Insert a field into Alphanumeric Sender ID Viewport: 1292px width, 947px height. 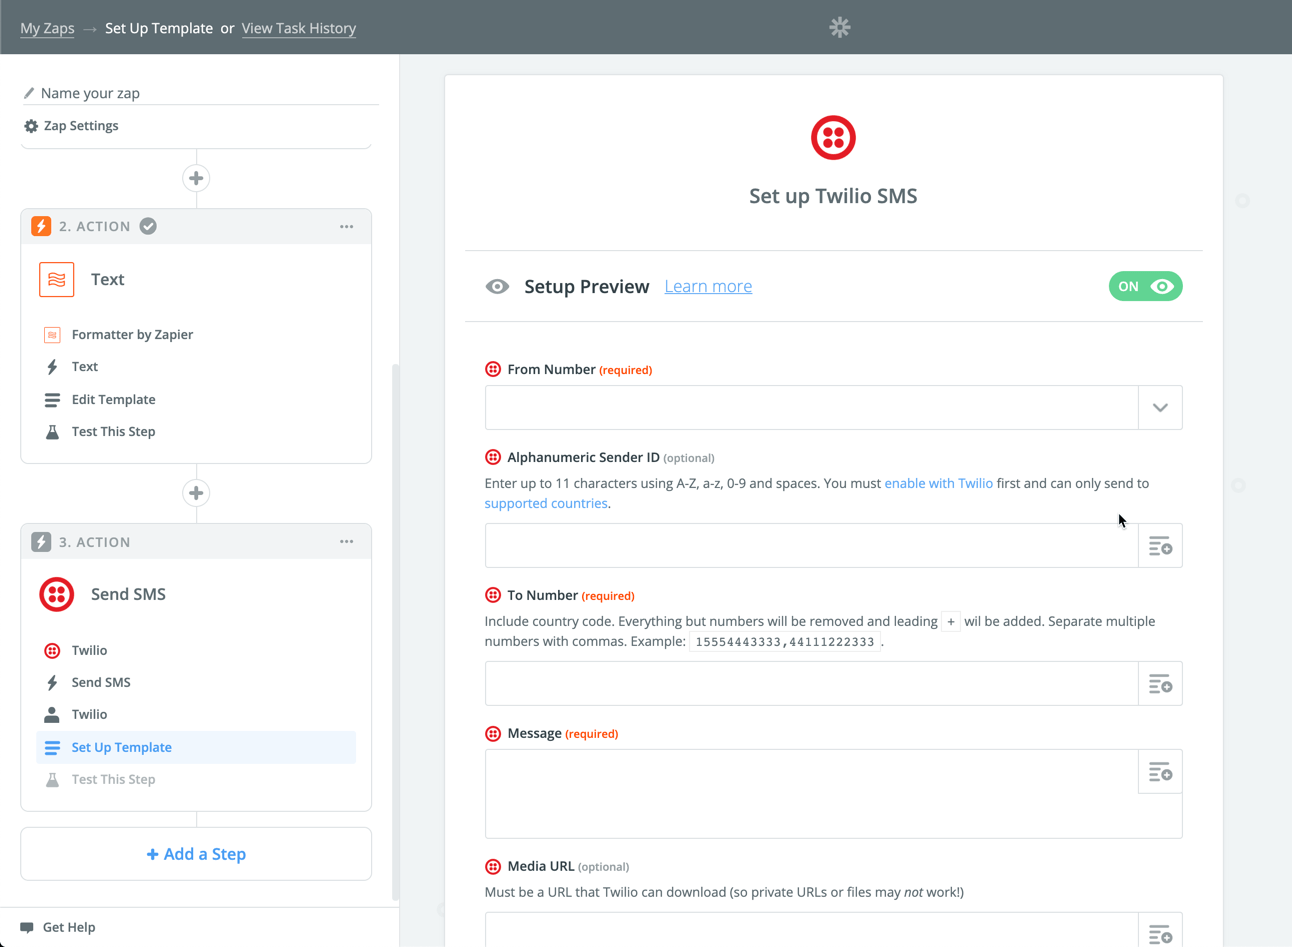pos(1160,546)
